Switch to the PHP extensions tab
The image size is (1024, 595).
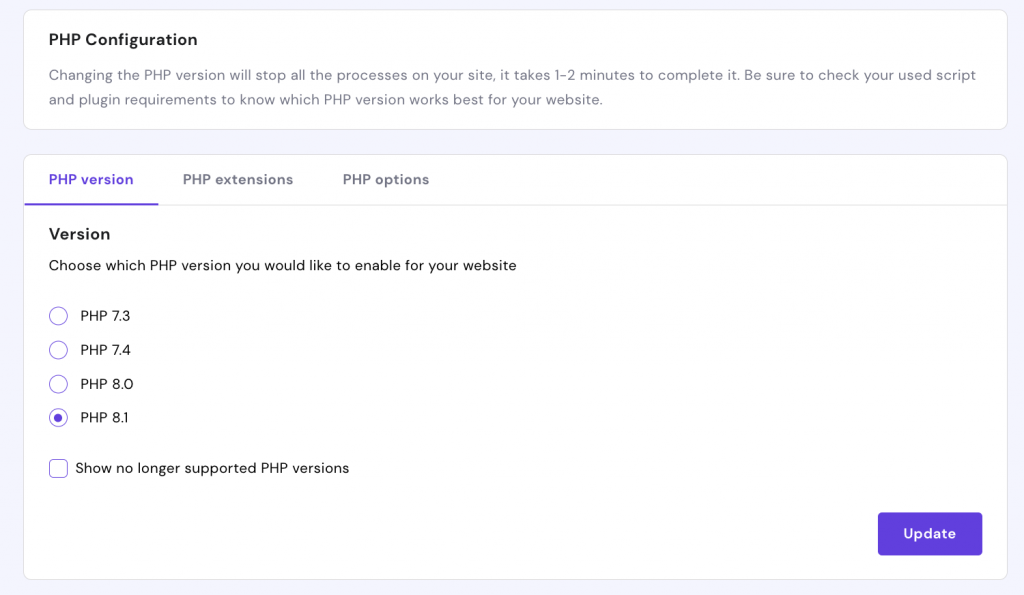coord(237,179)
